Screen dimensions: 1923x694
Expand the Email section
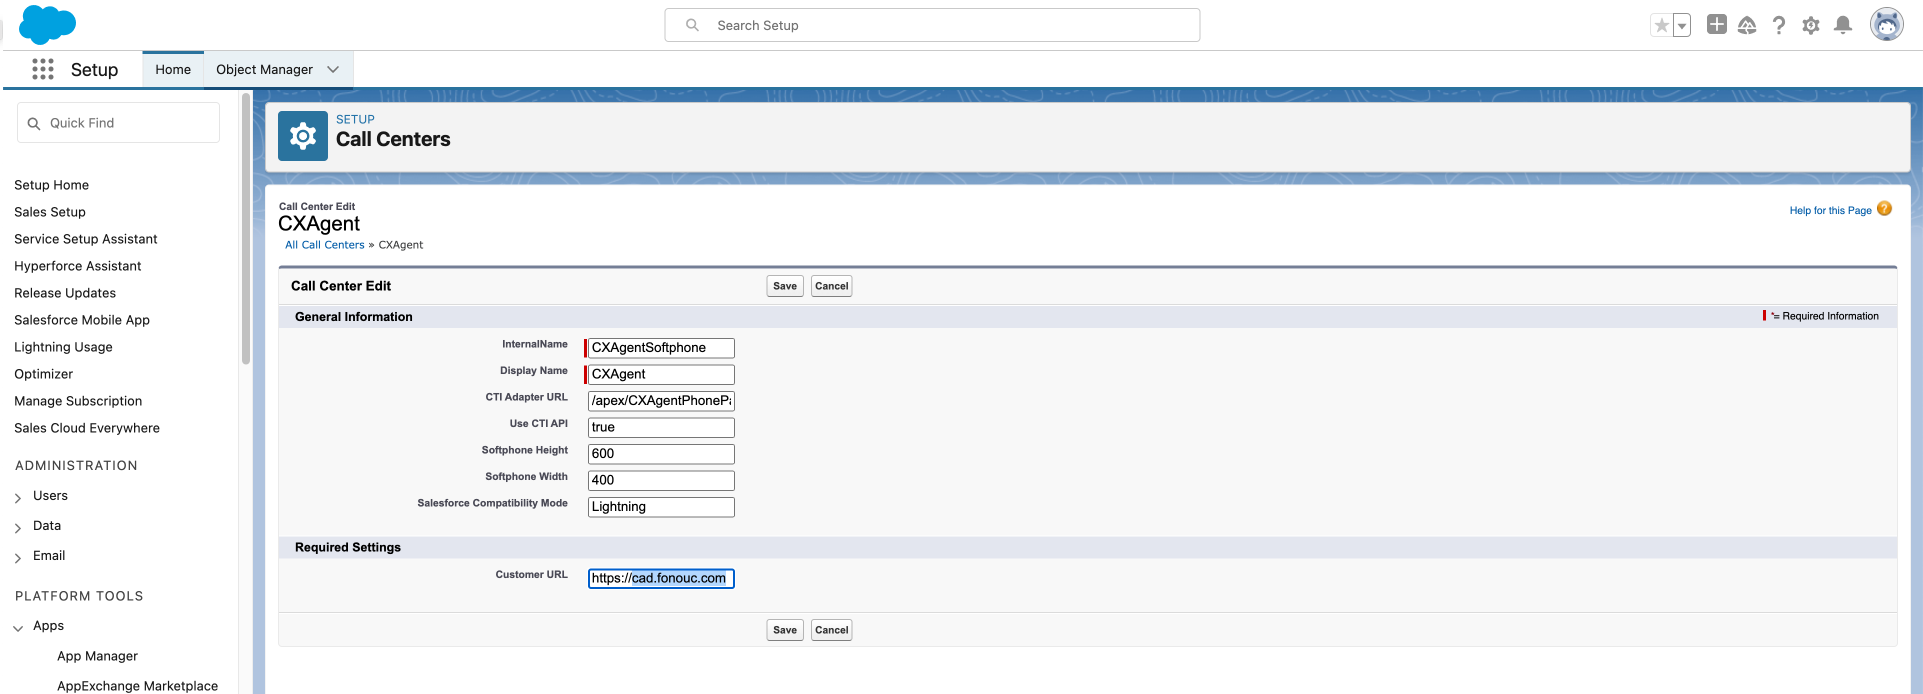(18, 557)
